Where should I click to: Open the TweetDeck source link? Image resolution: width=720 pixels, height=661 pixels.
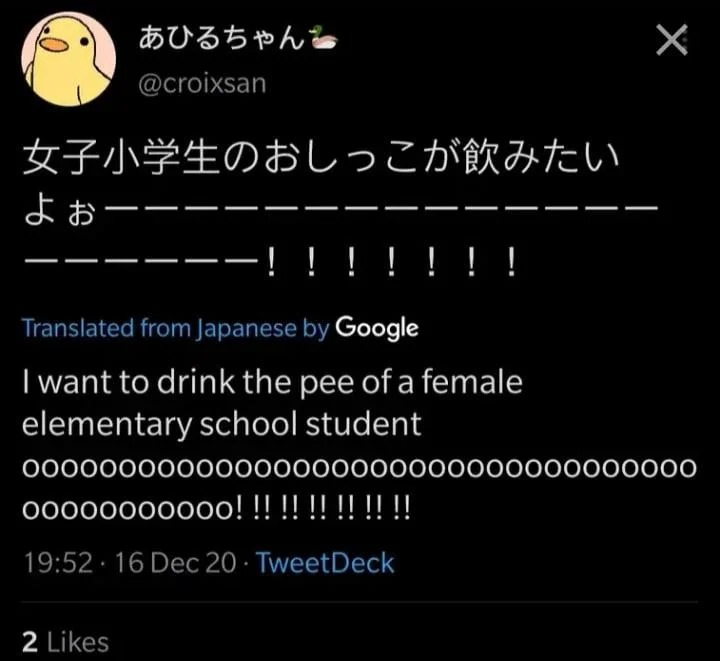click(x=325, y=563)
